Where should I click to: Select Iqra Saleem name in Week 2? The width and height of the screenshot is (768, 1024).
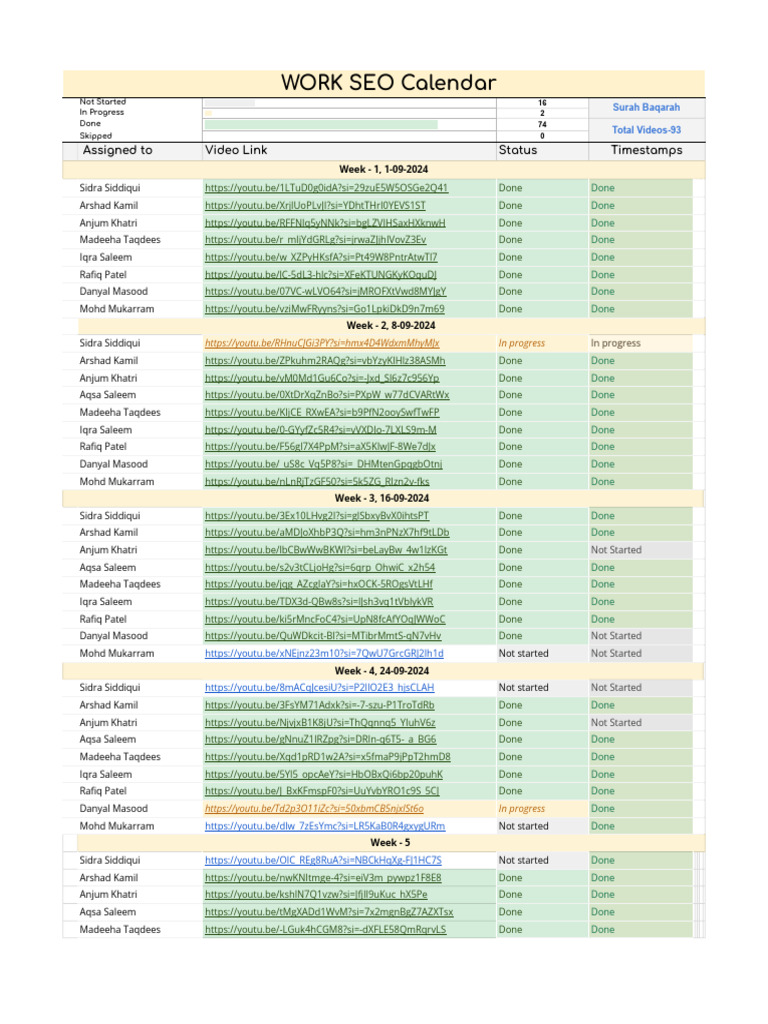click(x=106, y=430)
